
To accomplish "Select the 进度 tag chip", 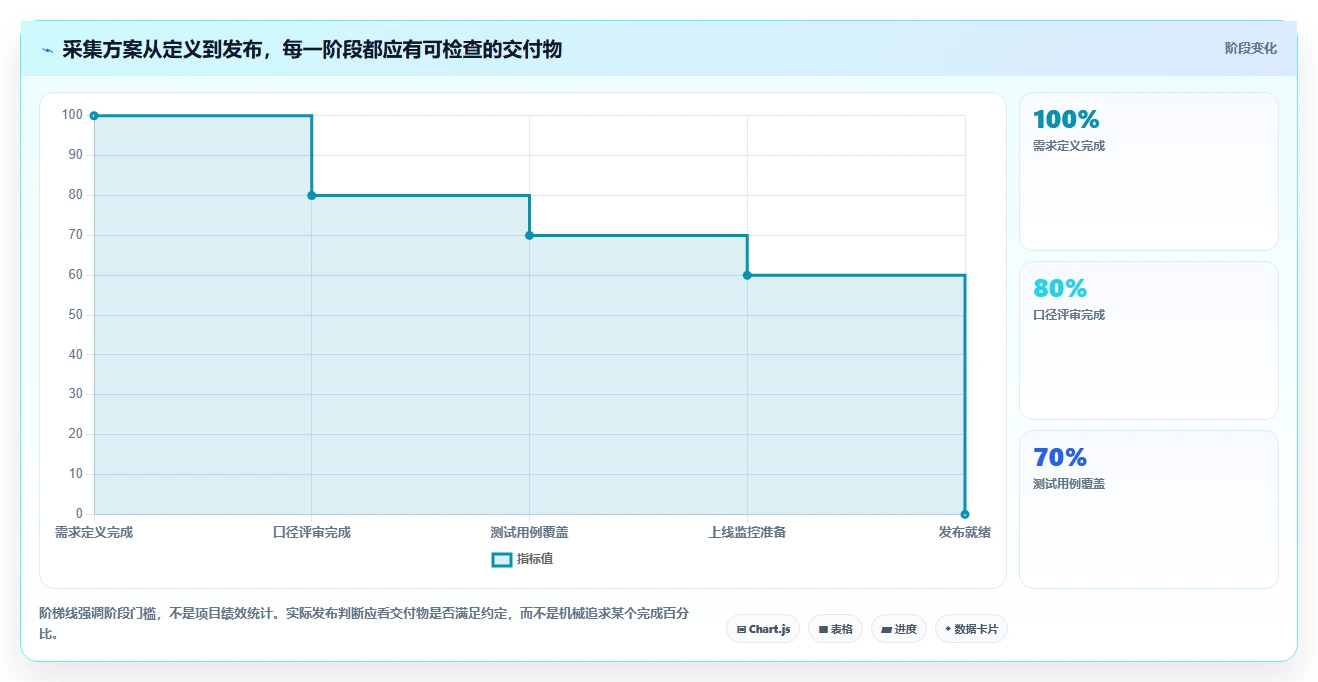I will coord(898,629).
